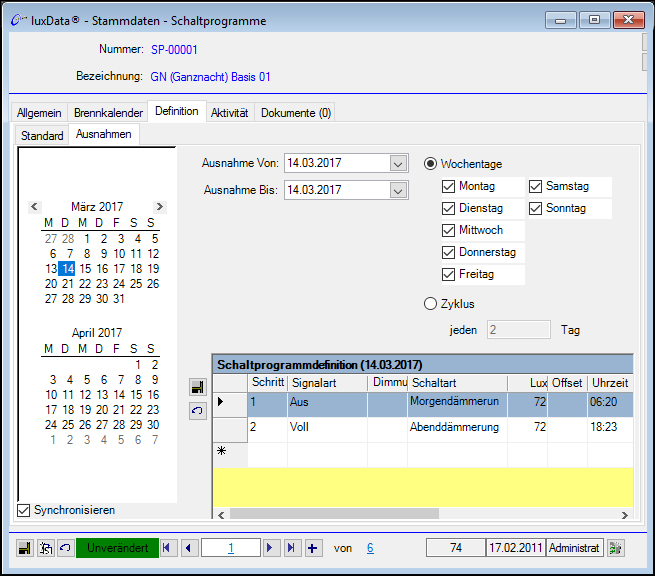
Task: Click the undo icon in bottom toolbar
Action: point(65,548)
